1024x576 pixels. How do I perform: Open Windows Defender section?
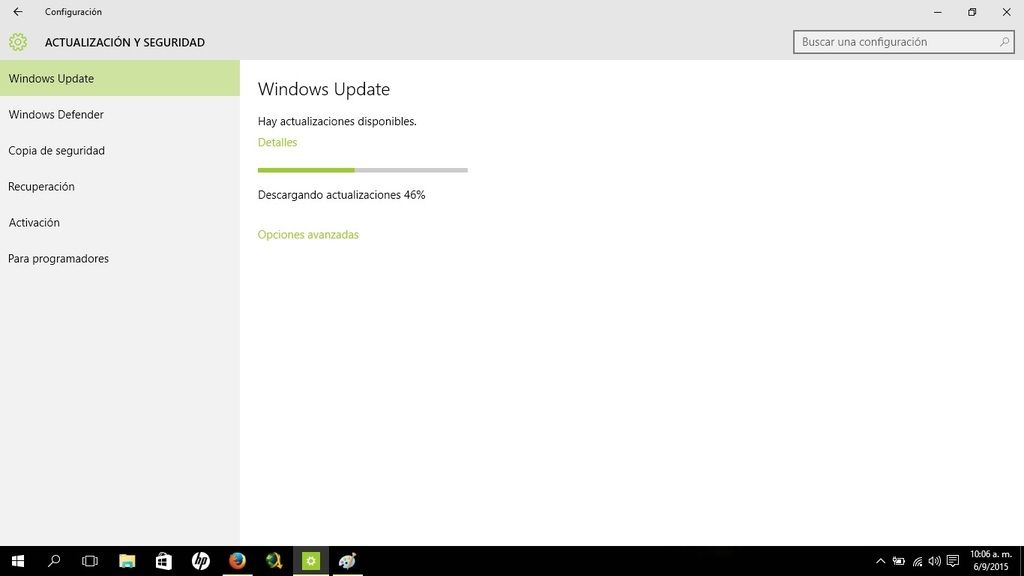tap(120, 114)
